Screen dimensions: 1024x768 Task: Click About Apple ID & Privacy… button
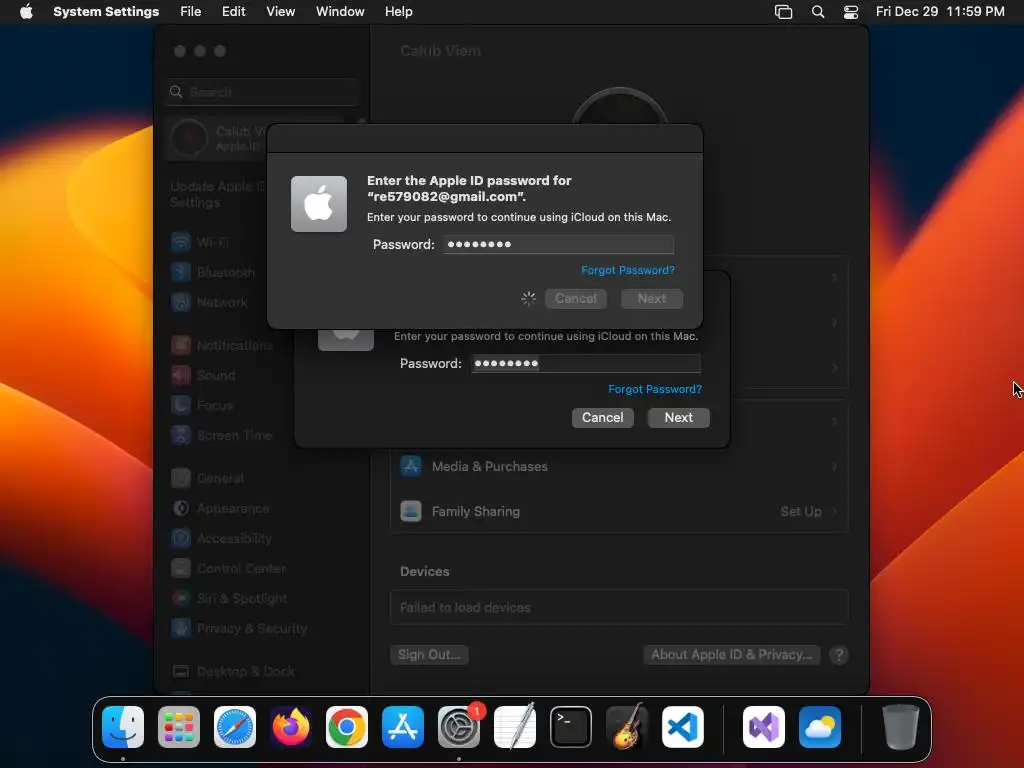point(731,654)
